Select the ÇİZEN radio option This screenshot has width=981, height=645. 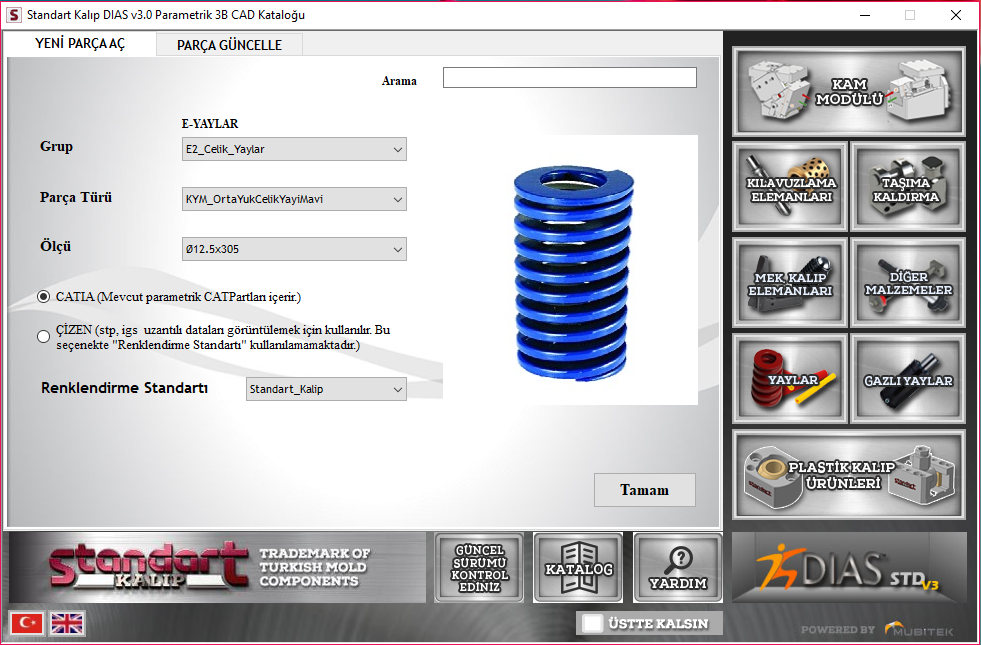tap(43, 337)
